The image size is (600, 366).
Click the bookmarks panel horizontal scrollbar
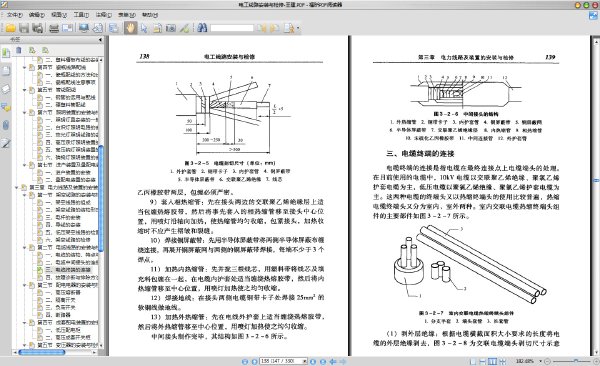click(x=41, y=352)
